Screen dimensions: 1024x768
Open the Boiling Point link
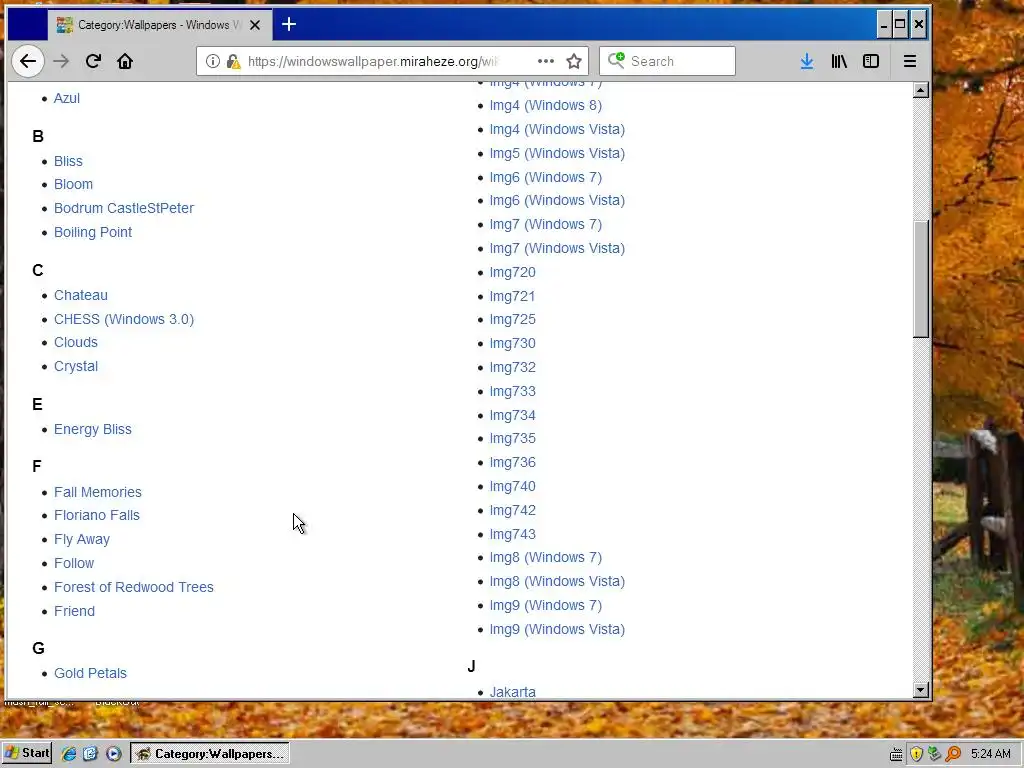point(93,232)
